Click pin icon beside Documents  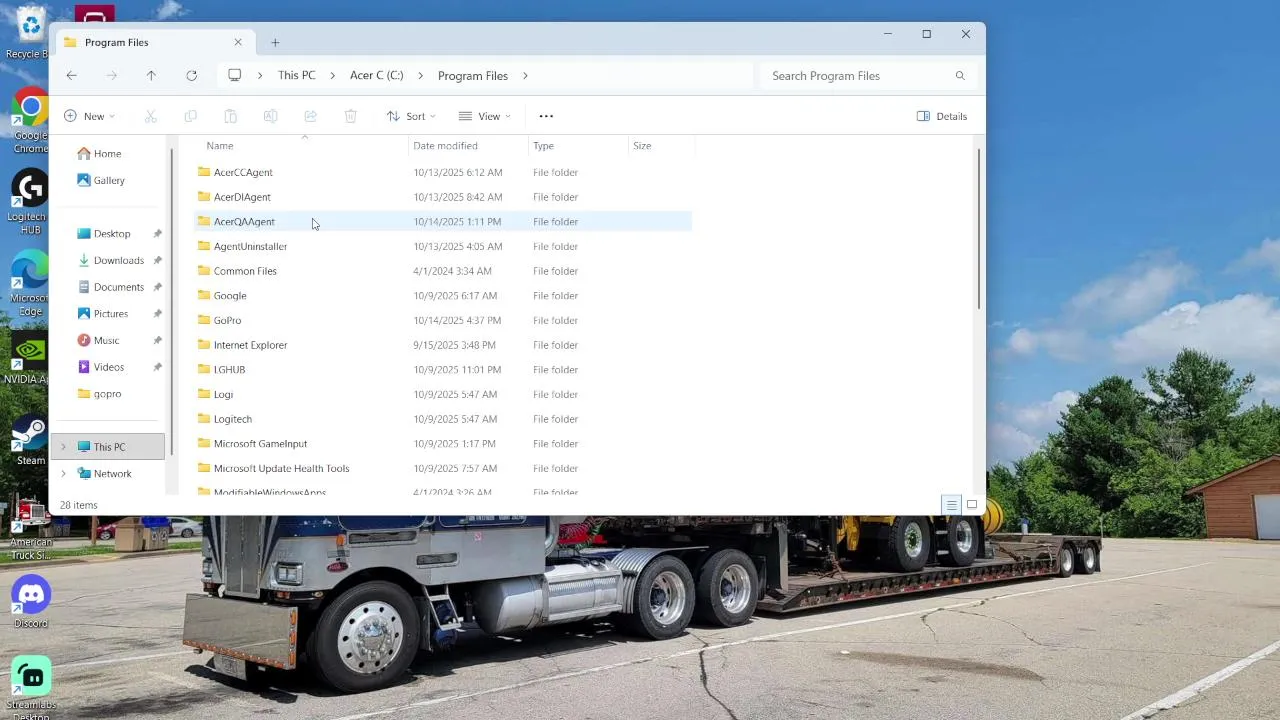[x=157, y=287]
